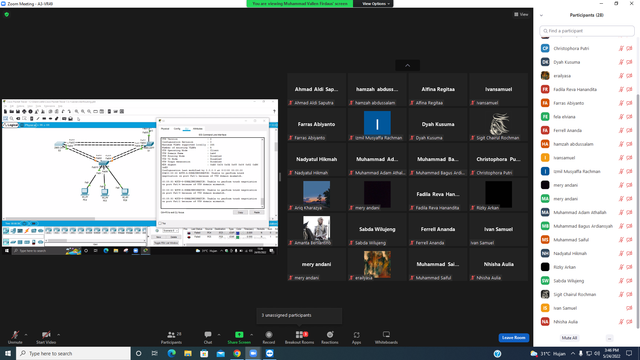Click the video-off icon beside Ivan Samuel

point(629,308)
